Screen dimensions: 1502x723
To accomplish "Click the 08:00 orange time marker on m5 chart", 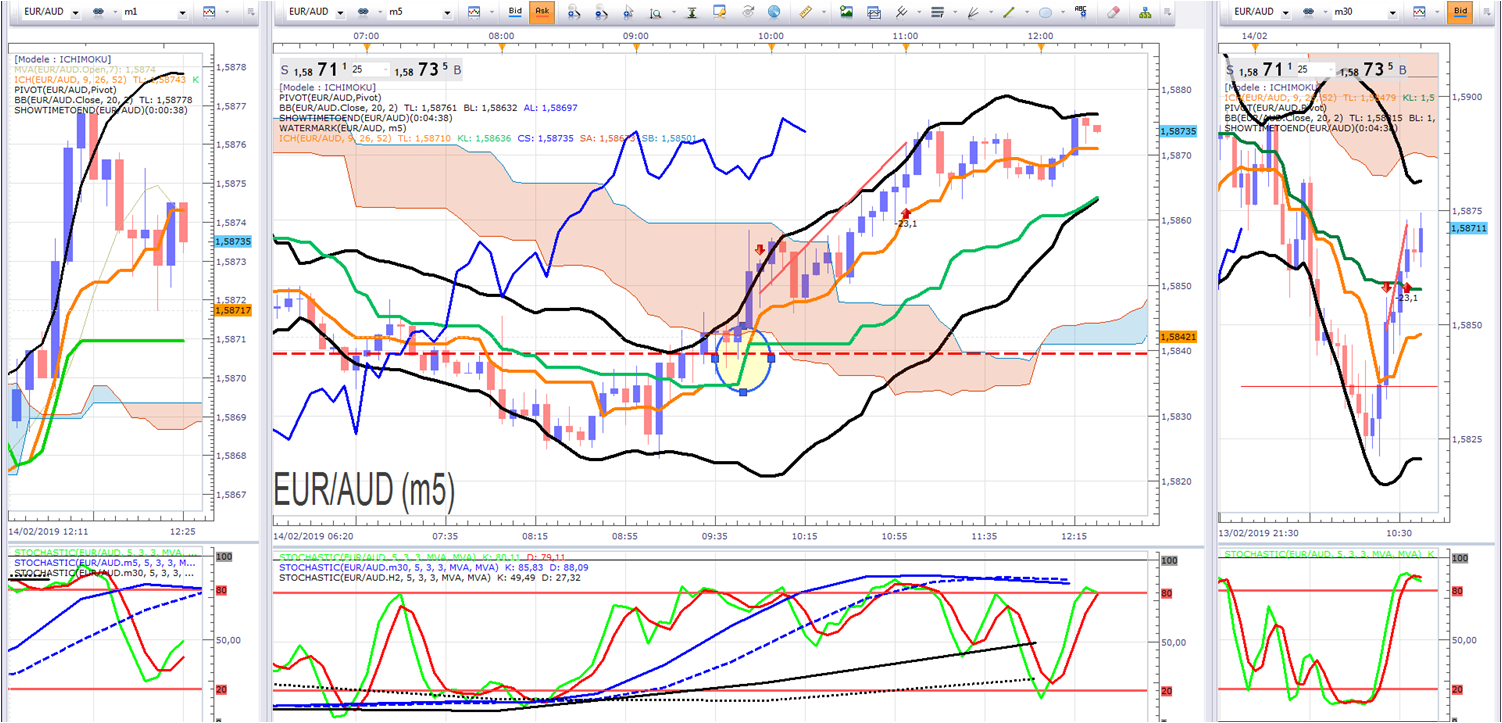I will 502,47.
